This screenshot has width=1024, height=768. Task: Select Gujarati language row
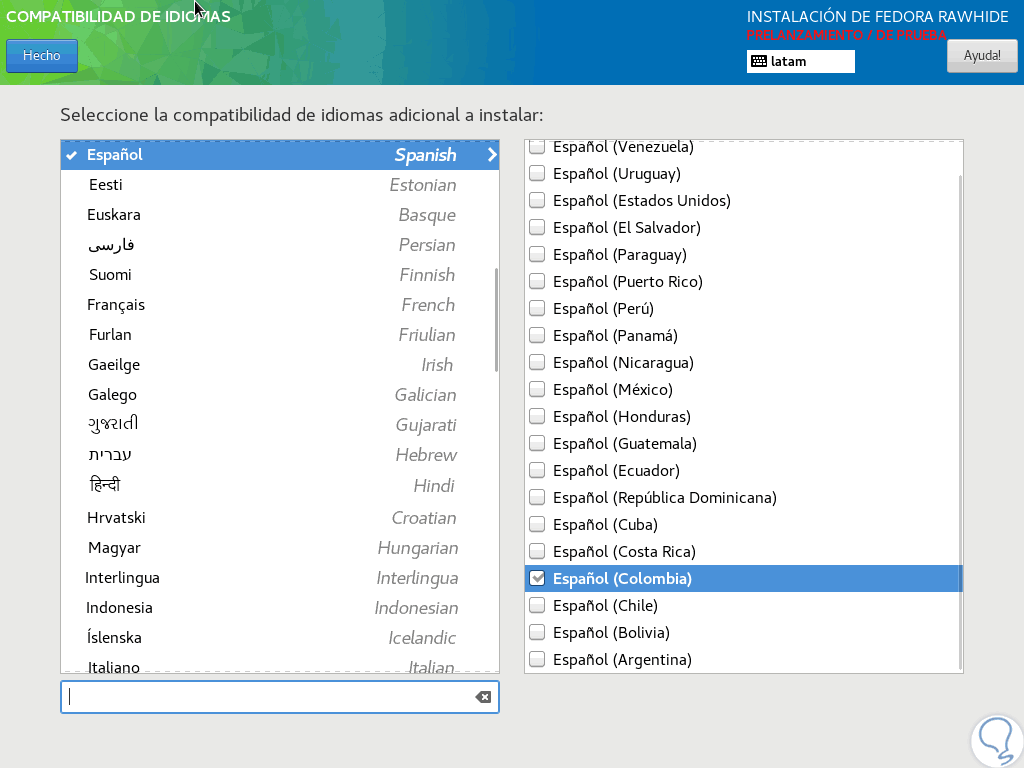pyautogui.click(x=280, y=425)
